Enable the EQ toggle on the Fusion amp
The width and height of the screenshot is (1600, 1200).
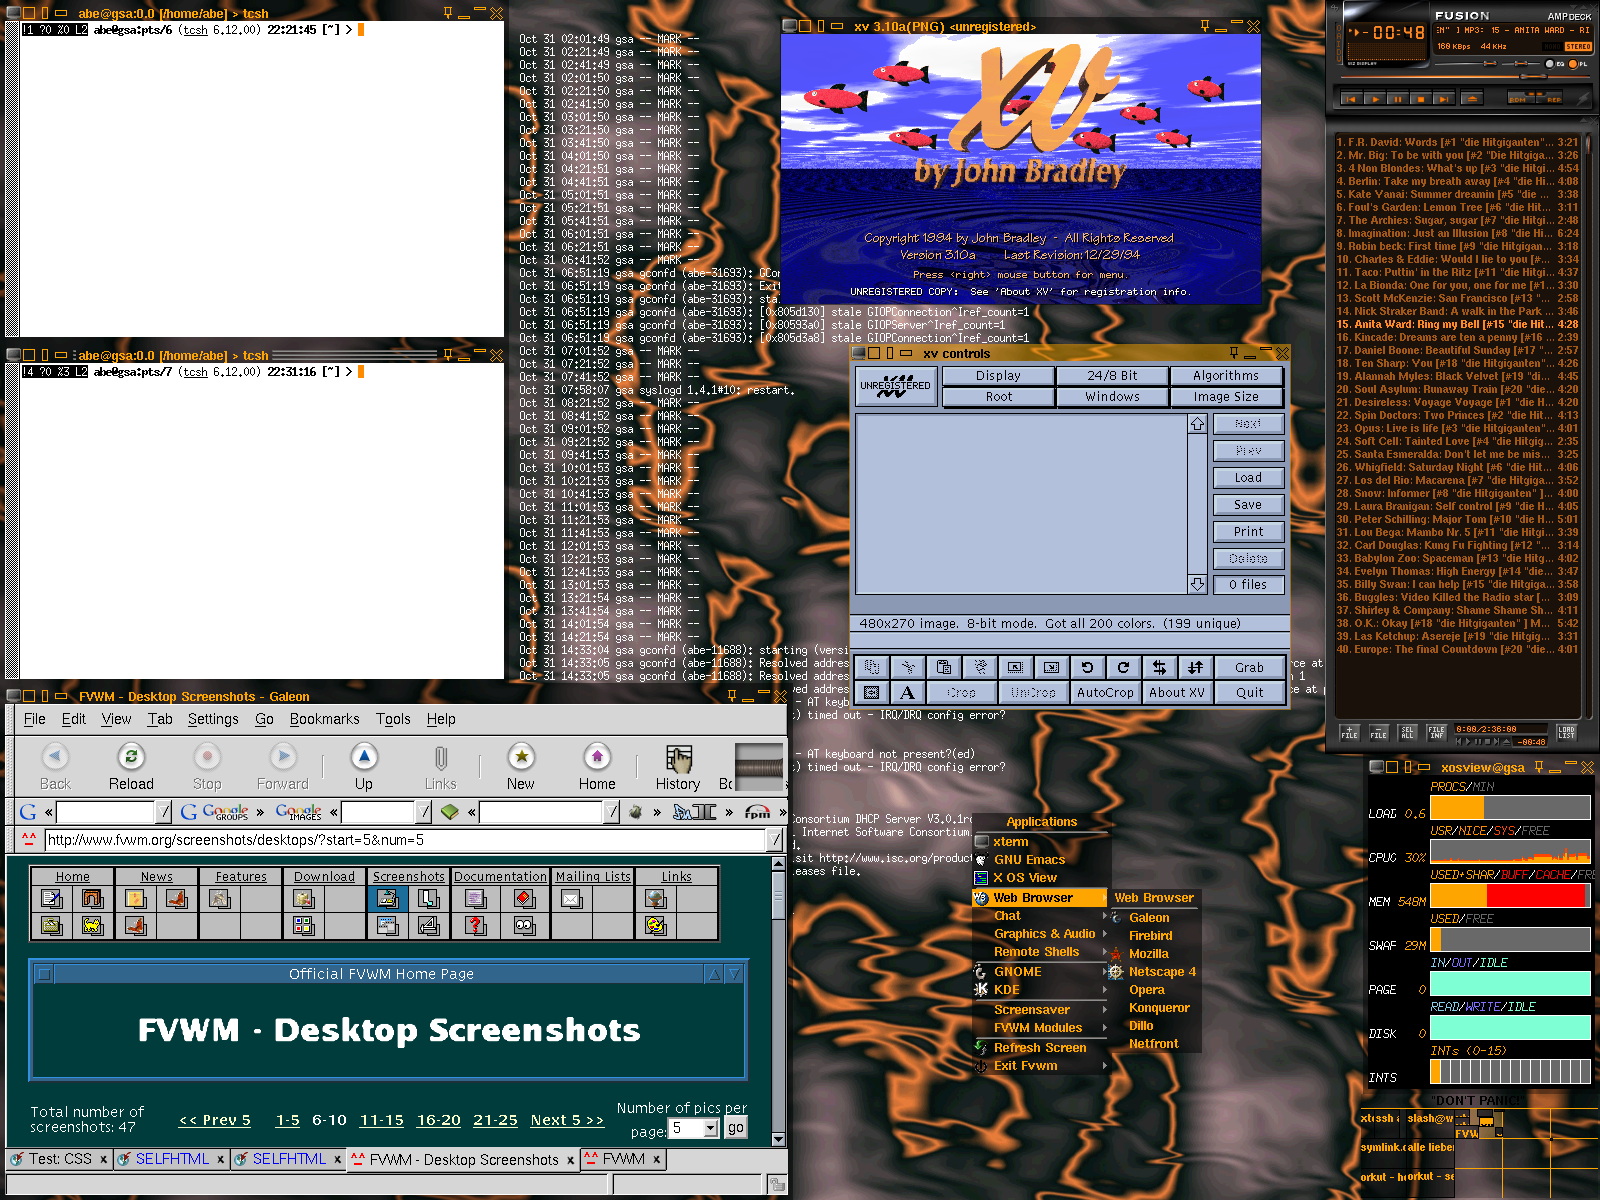click(x=1549, y=64)
